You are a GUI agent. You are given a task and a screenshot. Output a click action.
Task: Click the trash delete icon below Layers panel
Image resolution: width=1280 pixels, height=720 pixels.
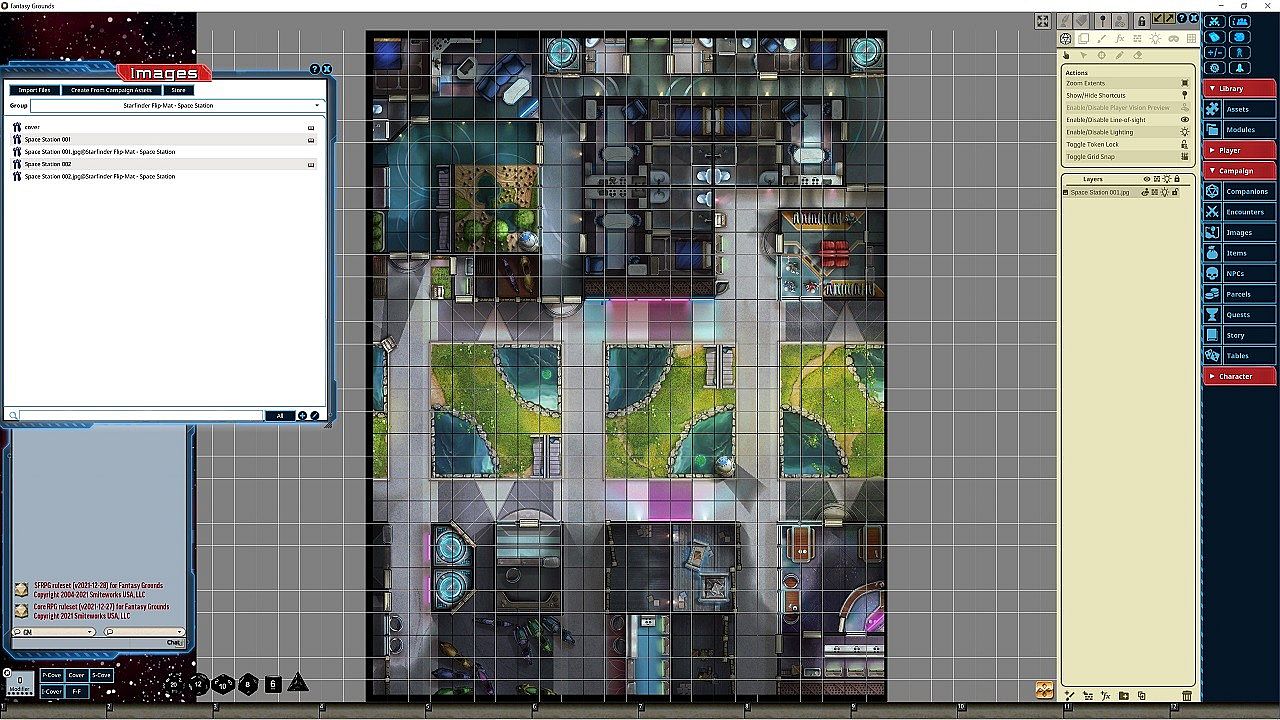click(1187, 696)
